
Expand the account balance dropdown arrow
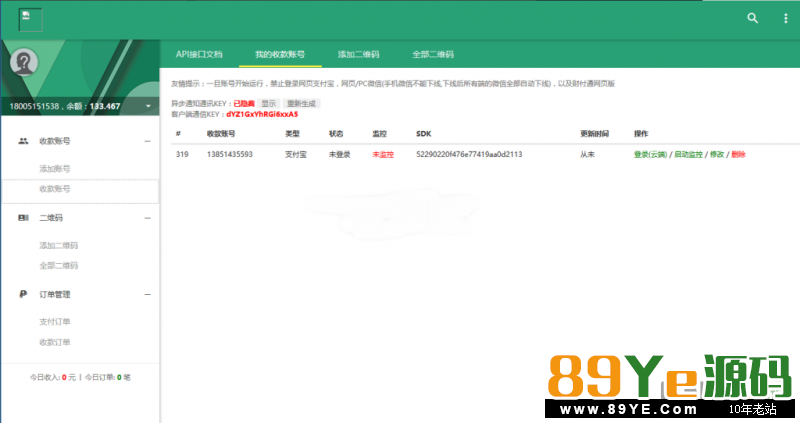pos(148,106)
